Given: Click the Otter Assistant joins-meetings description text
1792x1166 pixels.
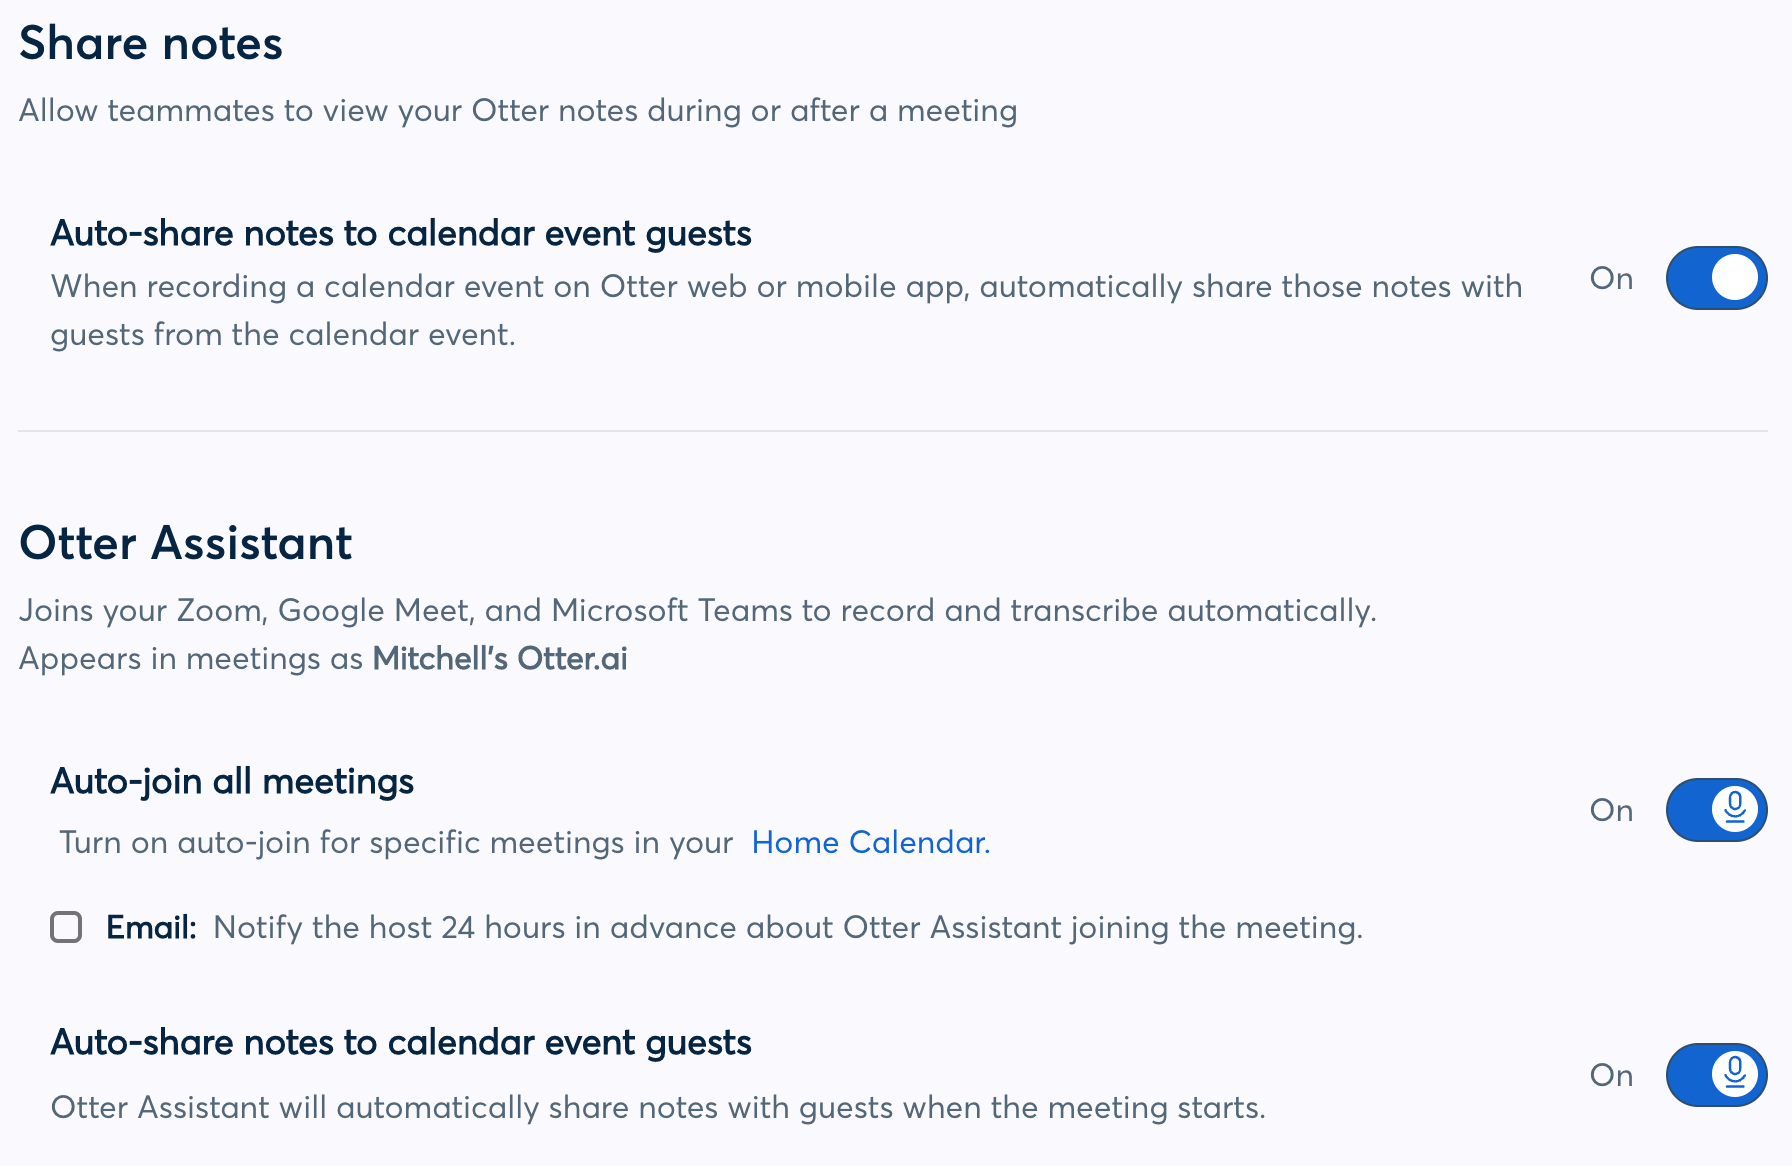Looking at the screenshot, I should tap(698, 610).
